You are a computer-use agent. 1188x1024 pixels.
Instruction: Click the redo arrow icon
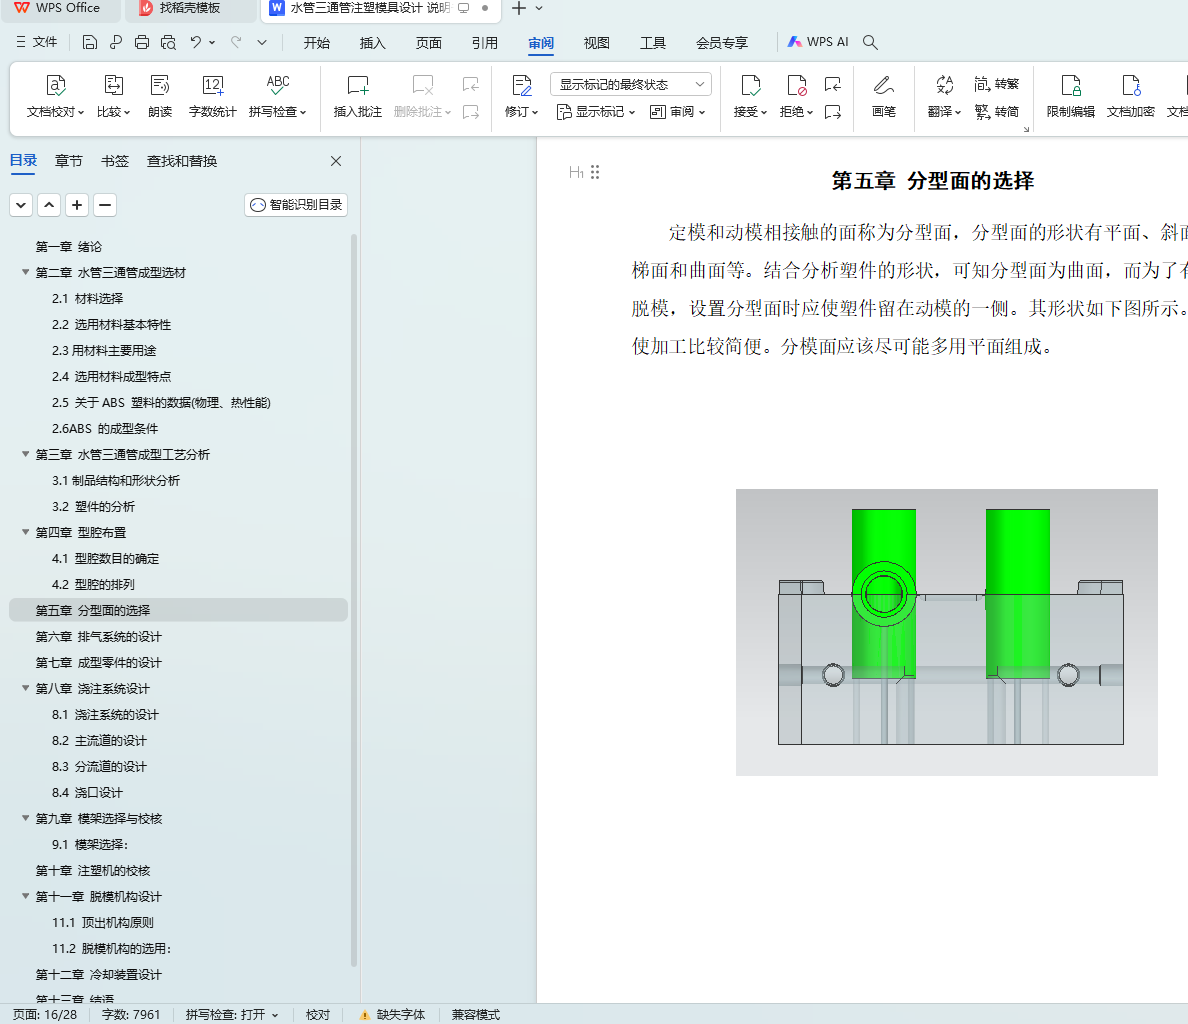[x=236, y=42]
